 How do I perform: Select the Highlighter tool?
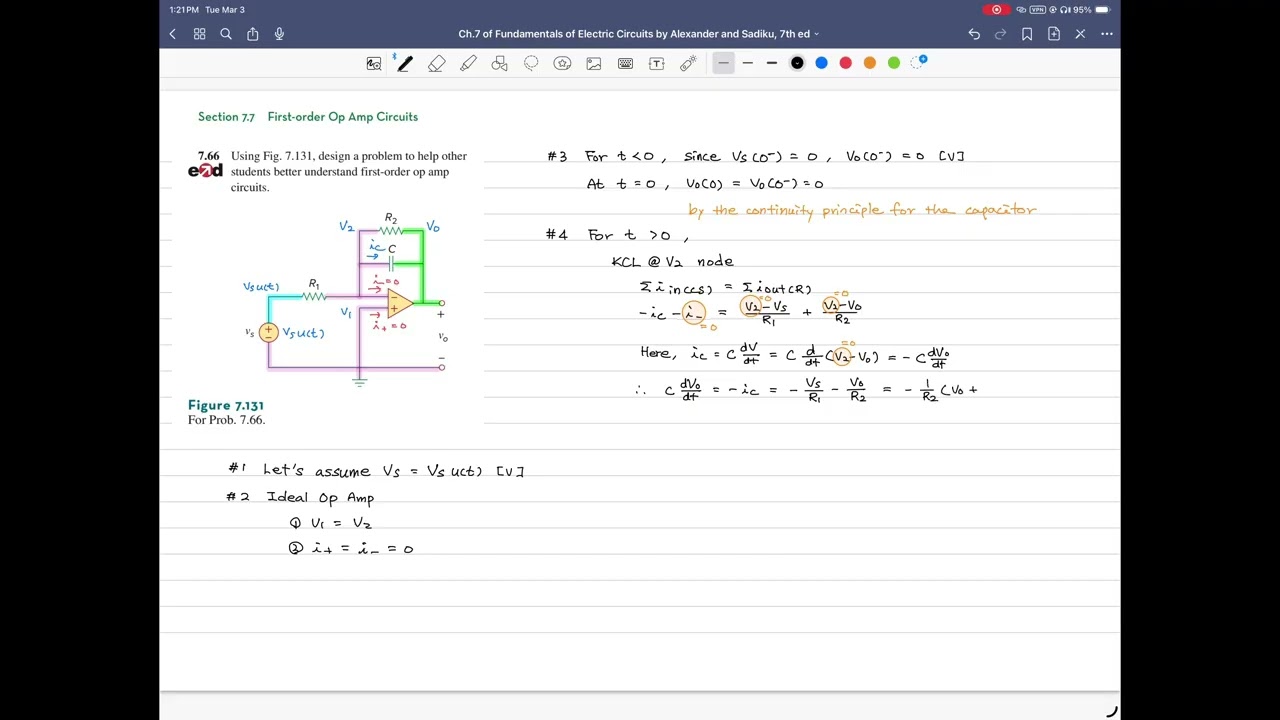tap(468, 63)
